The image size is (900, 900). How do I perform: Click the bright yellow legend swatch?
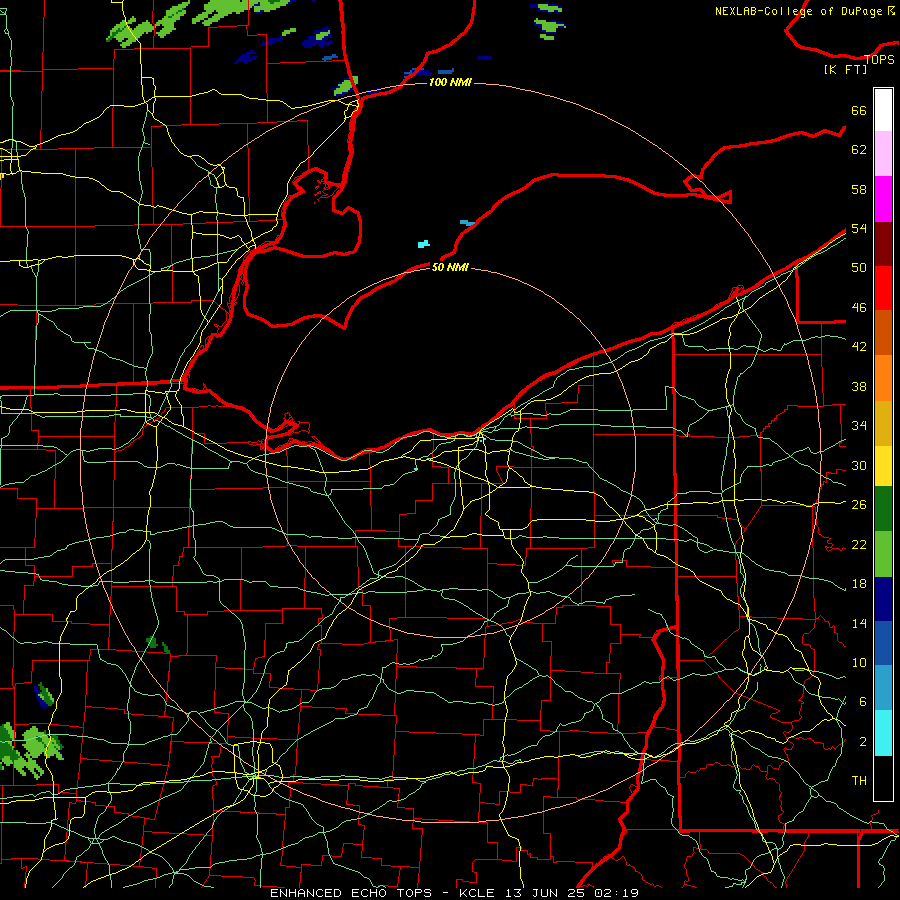pyautogui.click(x=883, y=465)
